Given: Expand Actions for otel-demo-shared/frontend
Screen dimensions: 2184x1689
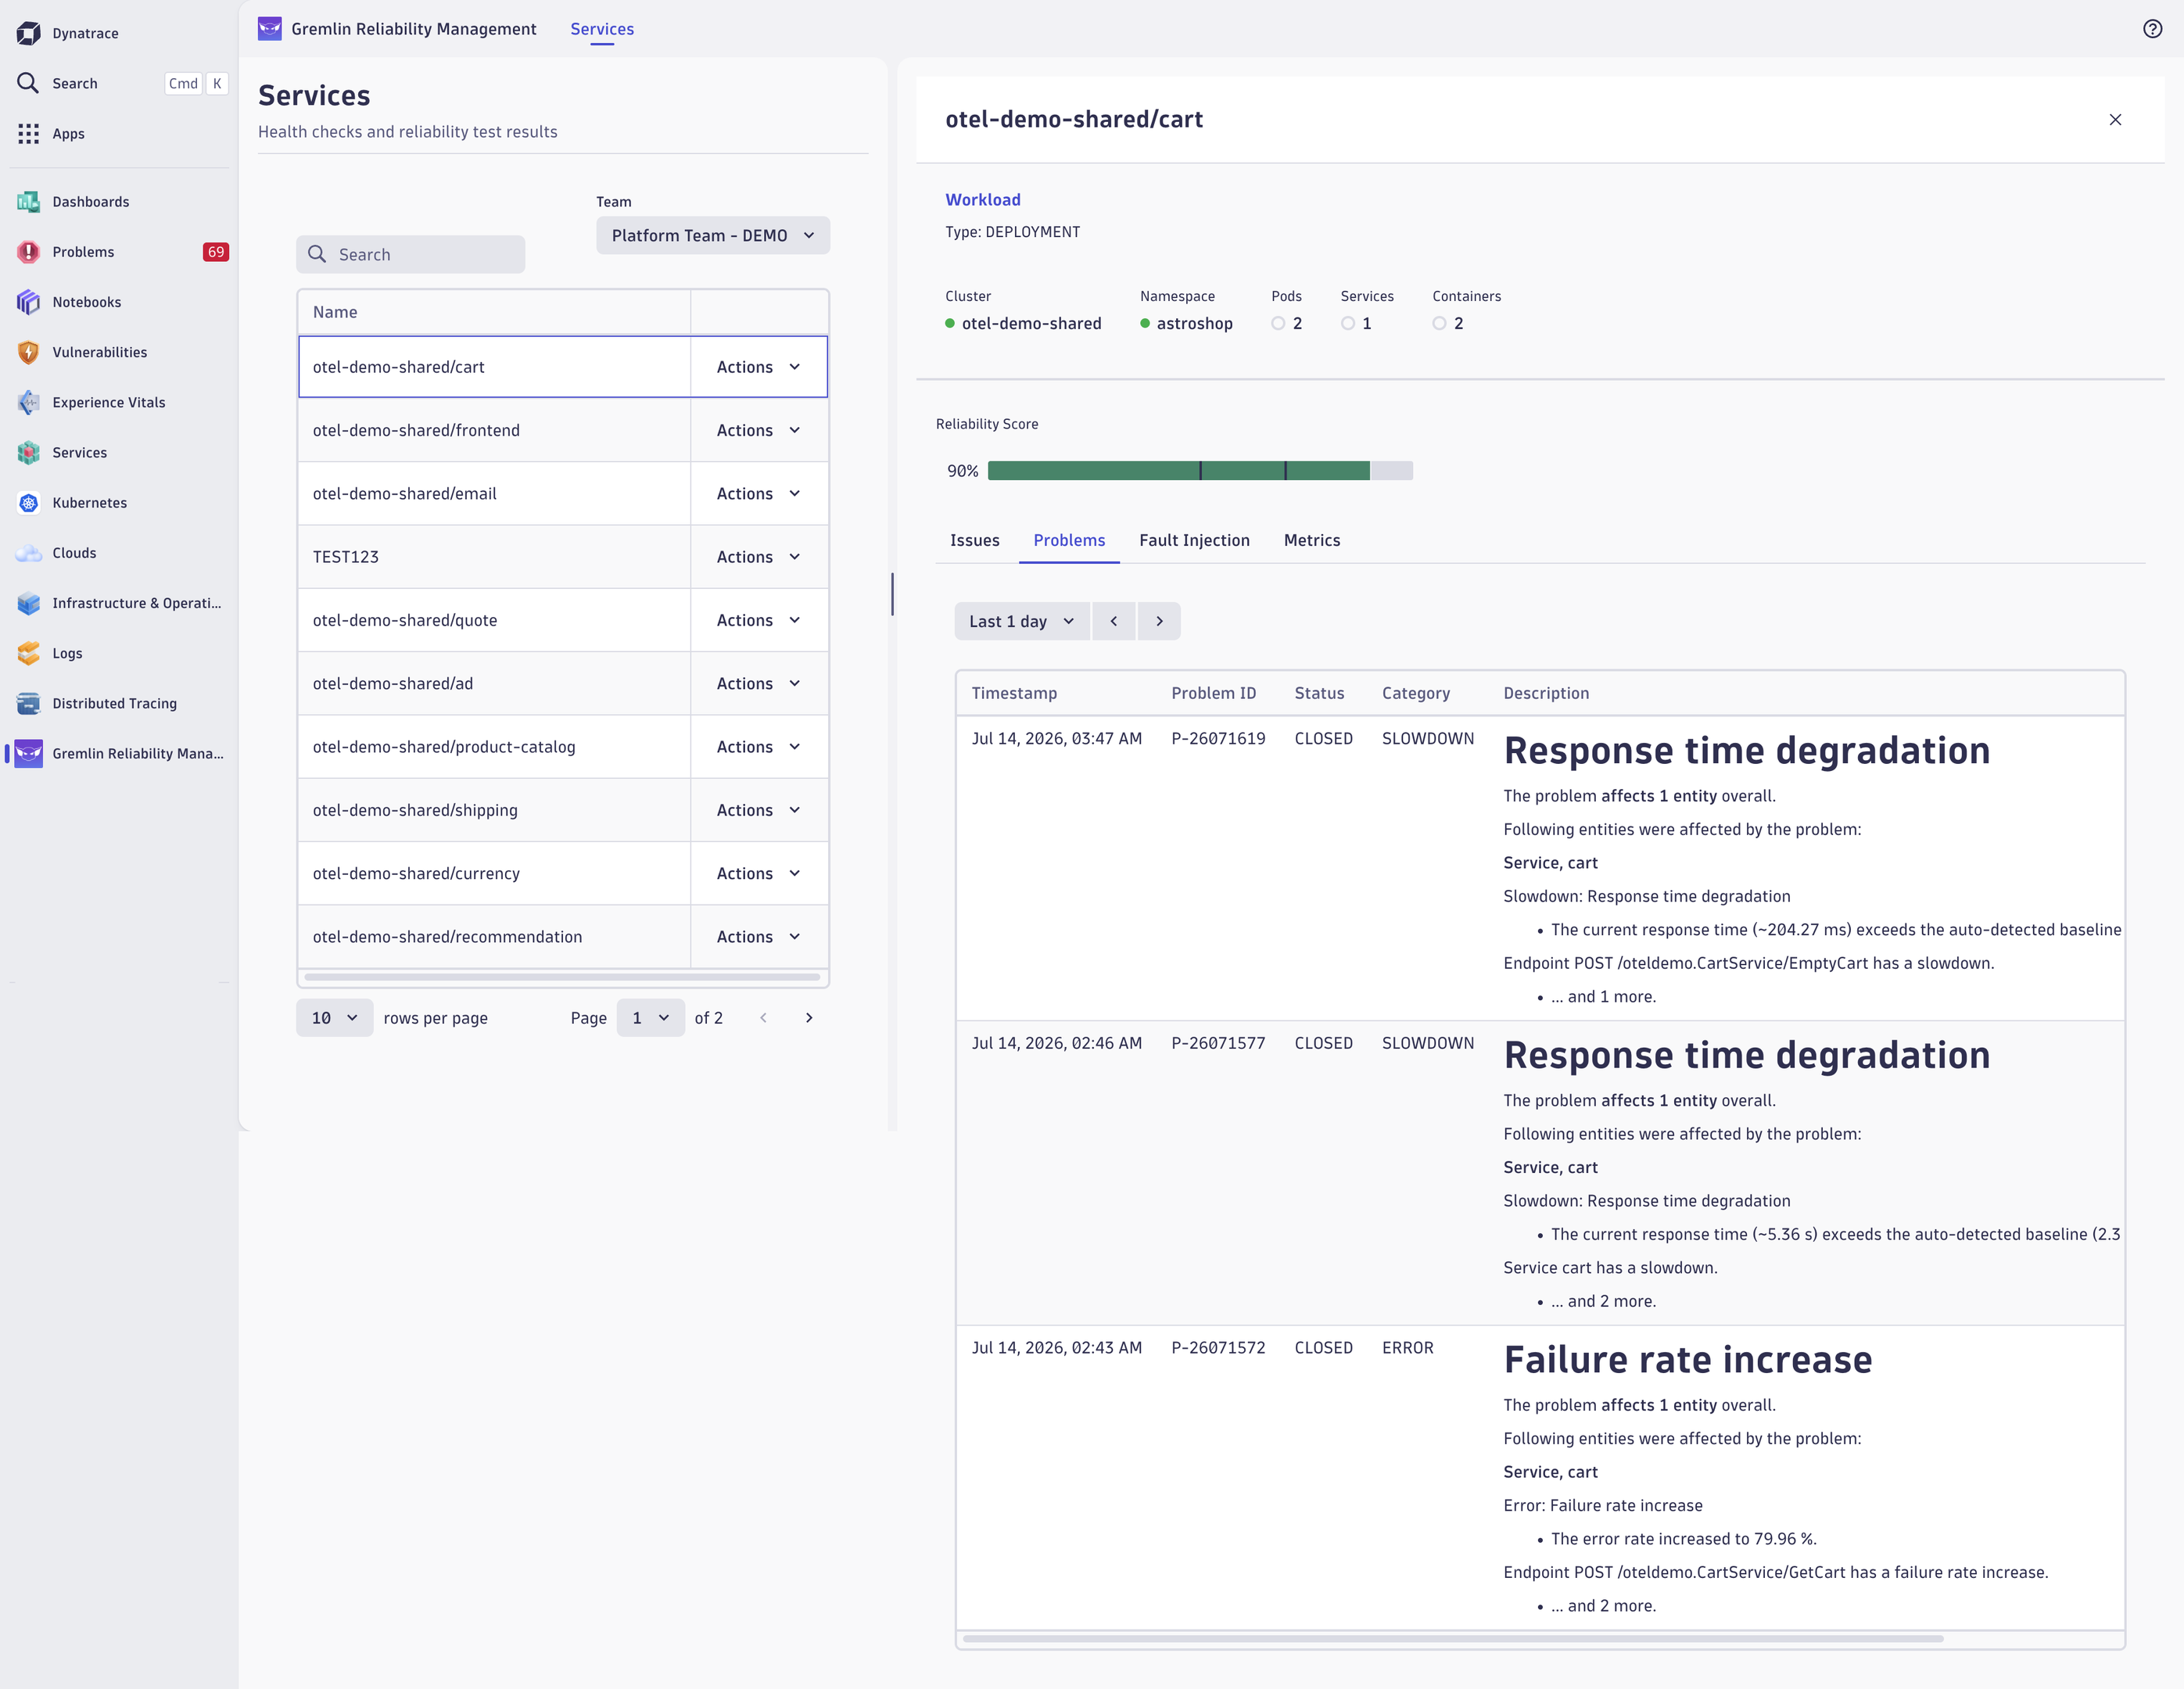Looking at the screenshot, I should (x=758, y=429).
